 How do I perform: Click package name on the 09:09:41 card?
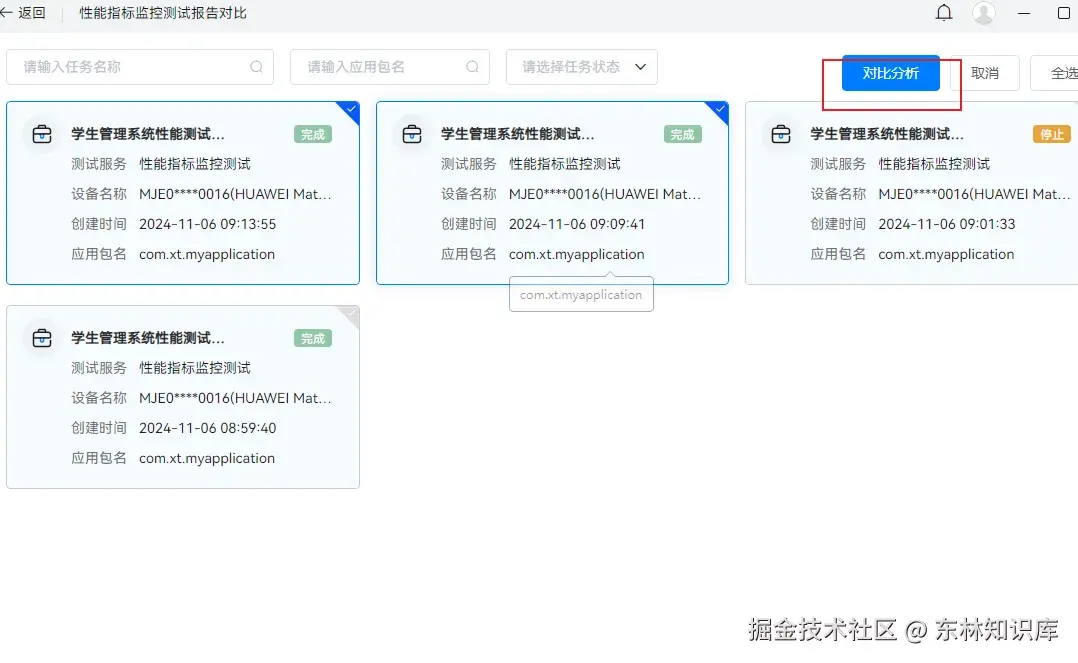577,254
